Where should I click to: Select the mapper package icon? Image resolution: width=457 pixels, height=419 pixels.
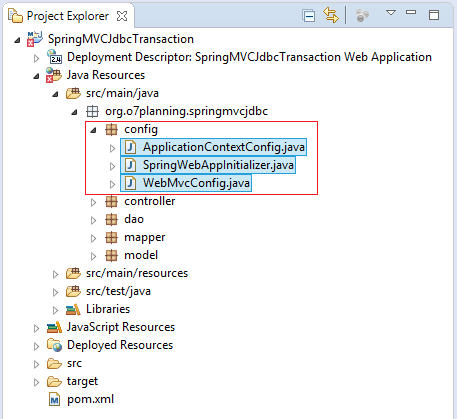(x=111, y=237)
